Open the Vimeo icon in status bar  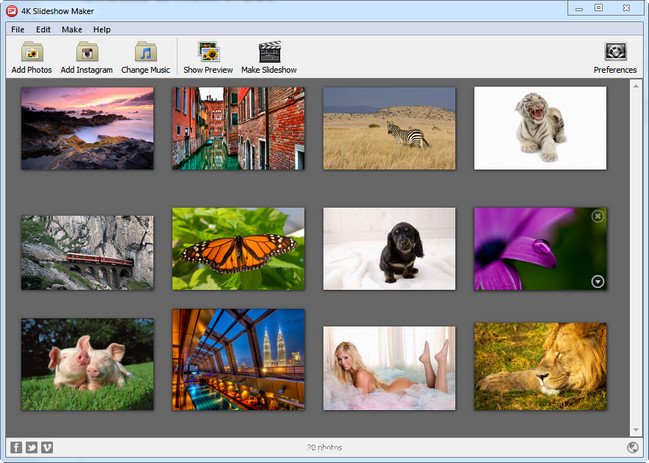point(47,447)
